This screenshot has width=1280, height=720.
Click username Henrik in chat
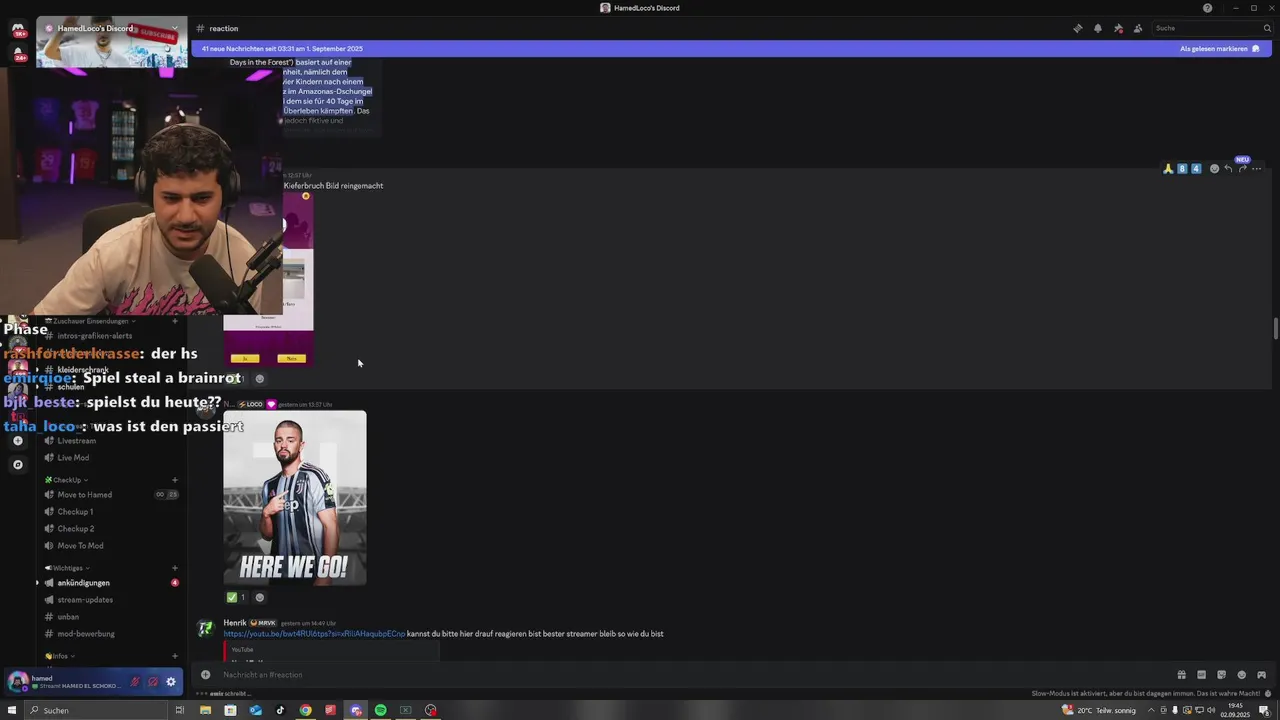pos(235,623)
